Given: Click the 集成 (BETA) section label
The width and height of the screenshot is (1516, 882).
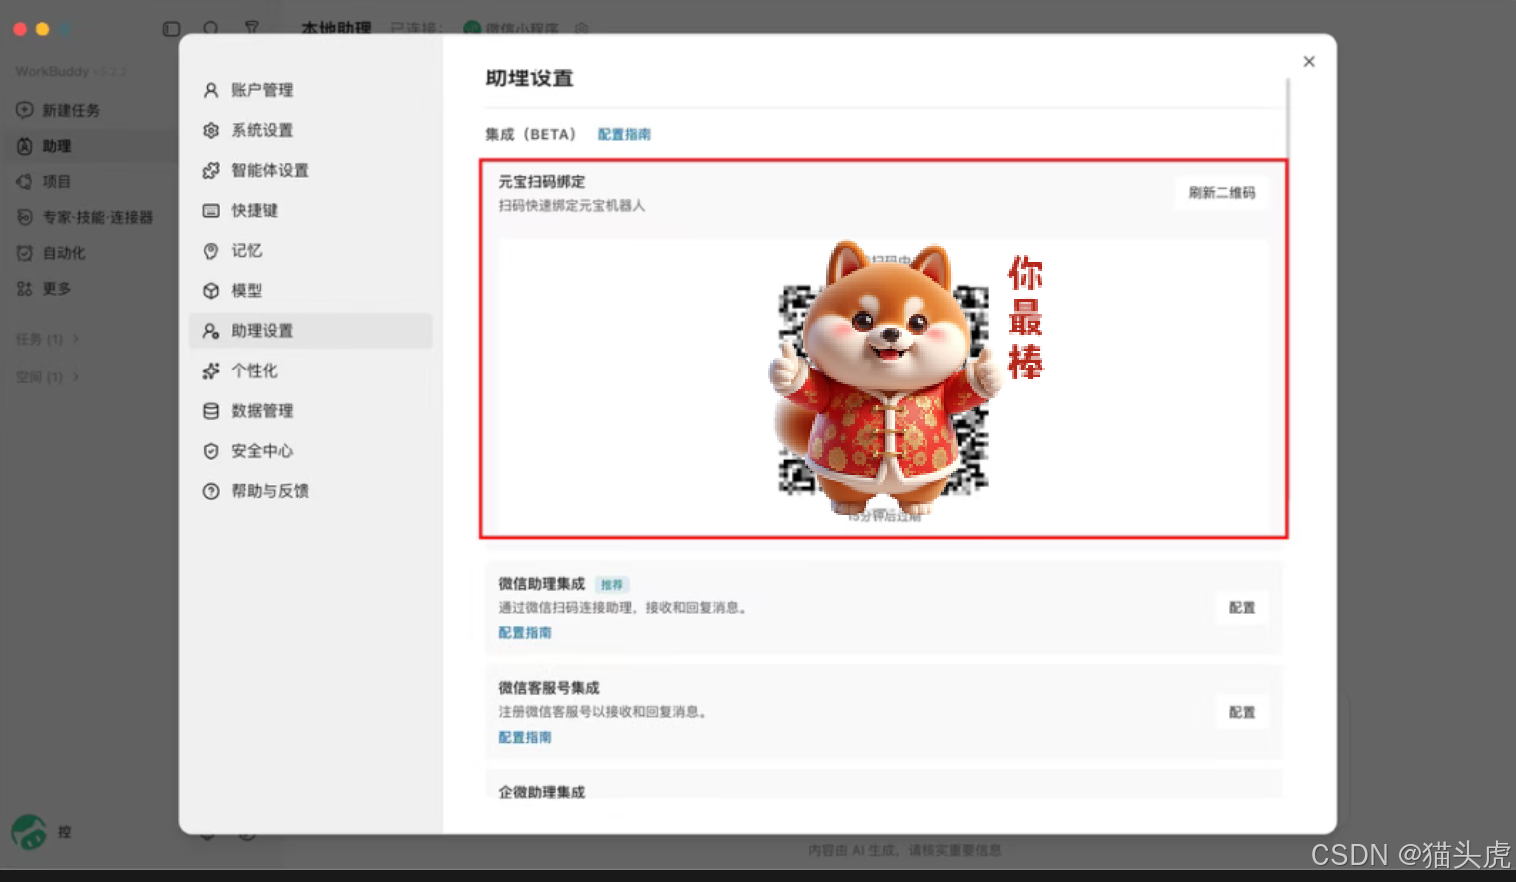Looking at the screenshot, I should 530,134.
